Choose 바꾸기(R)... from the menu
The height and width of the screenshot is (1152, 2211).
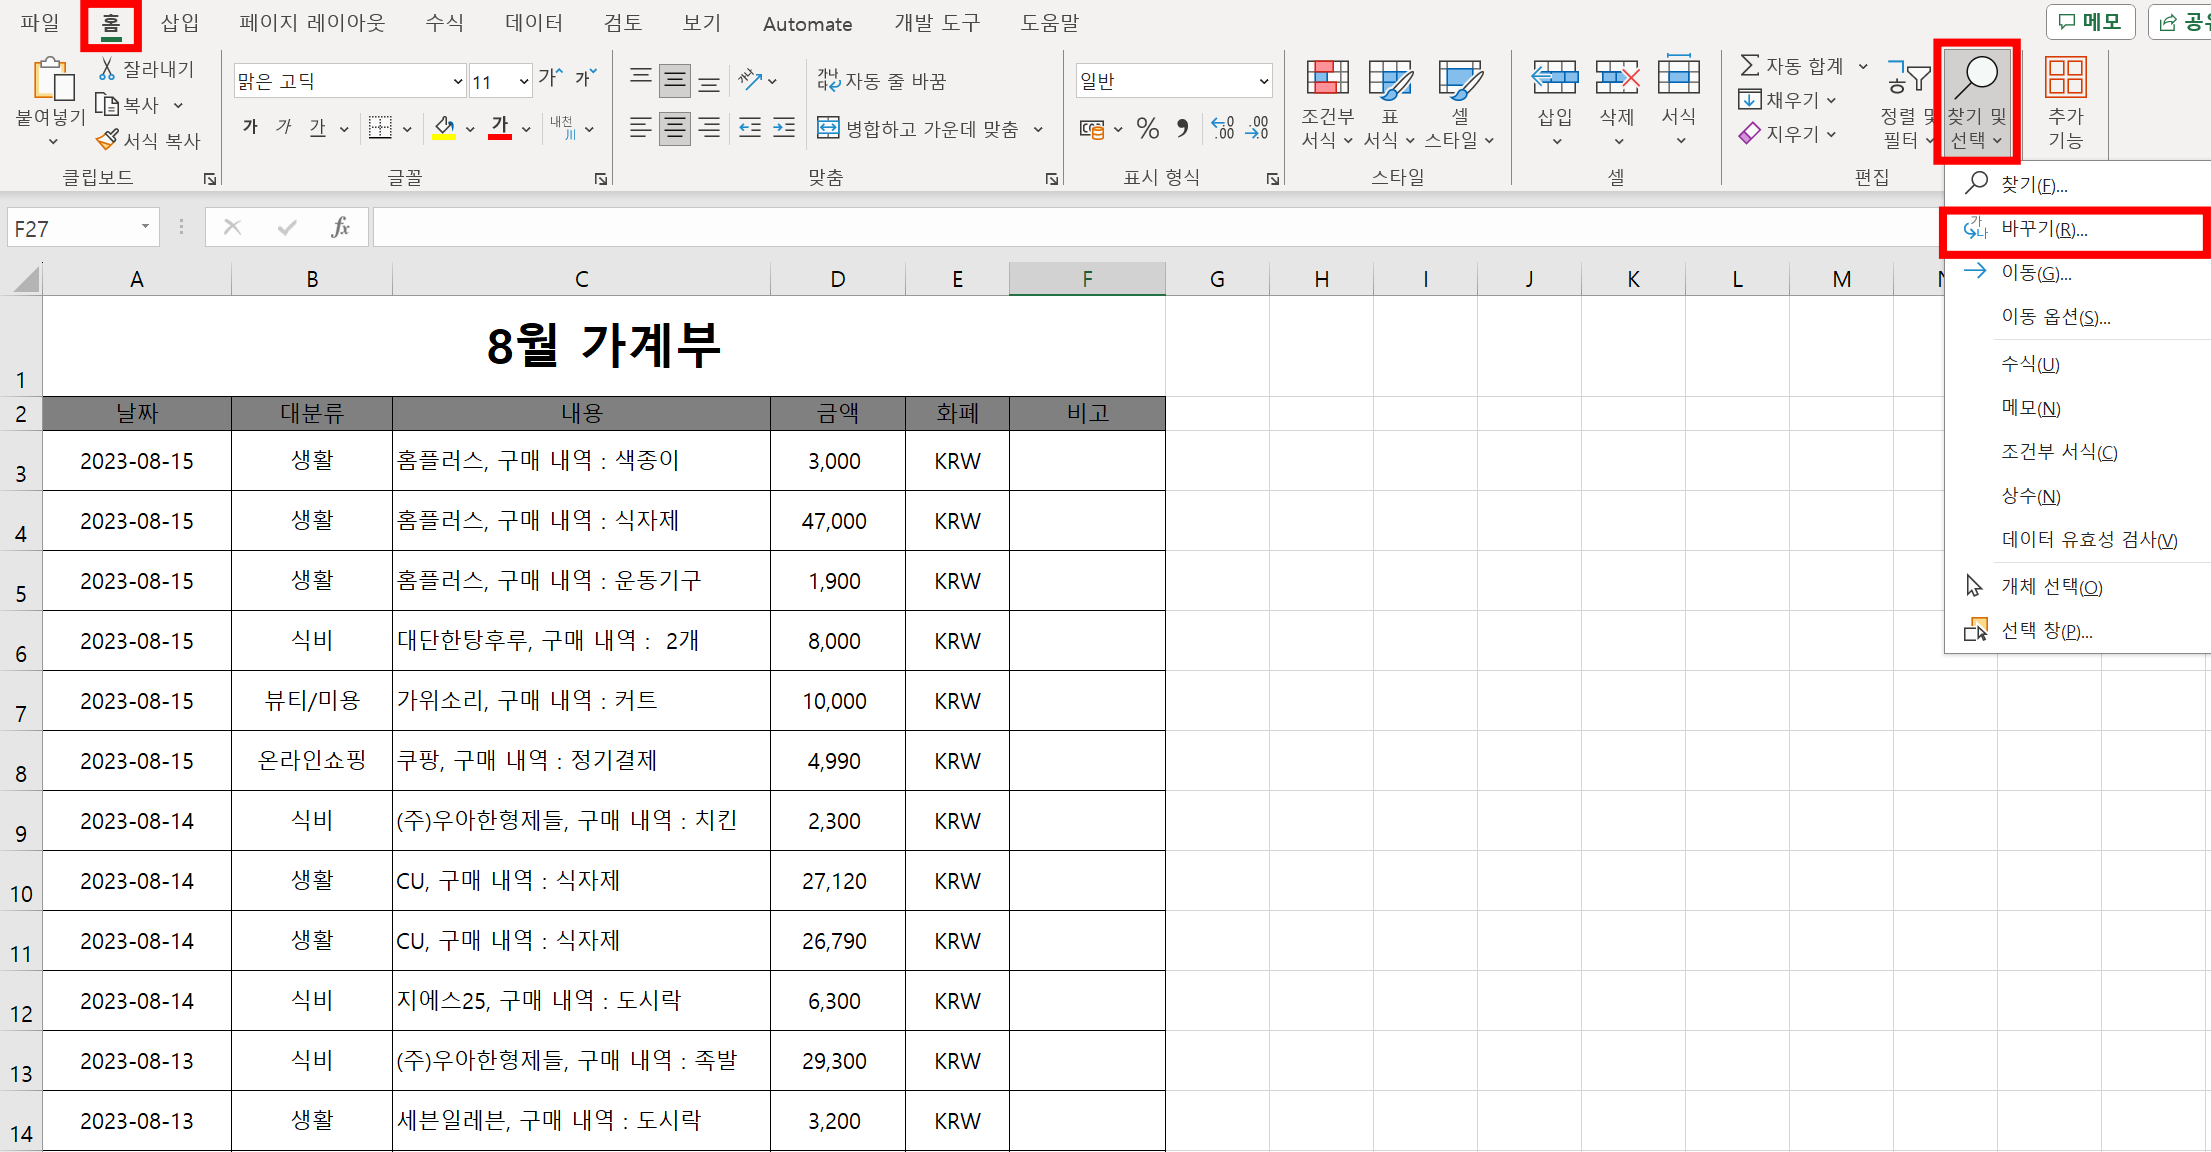click(2076, 229)
